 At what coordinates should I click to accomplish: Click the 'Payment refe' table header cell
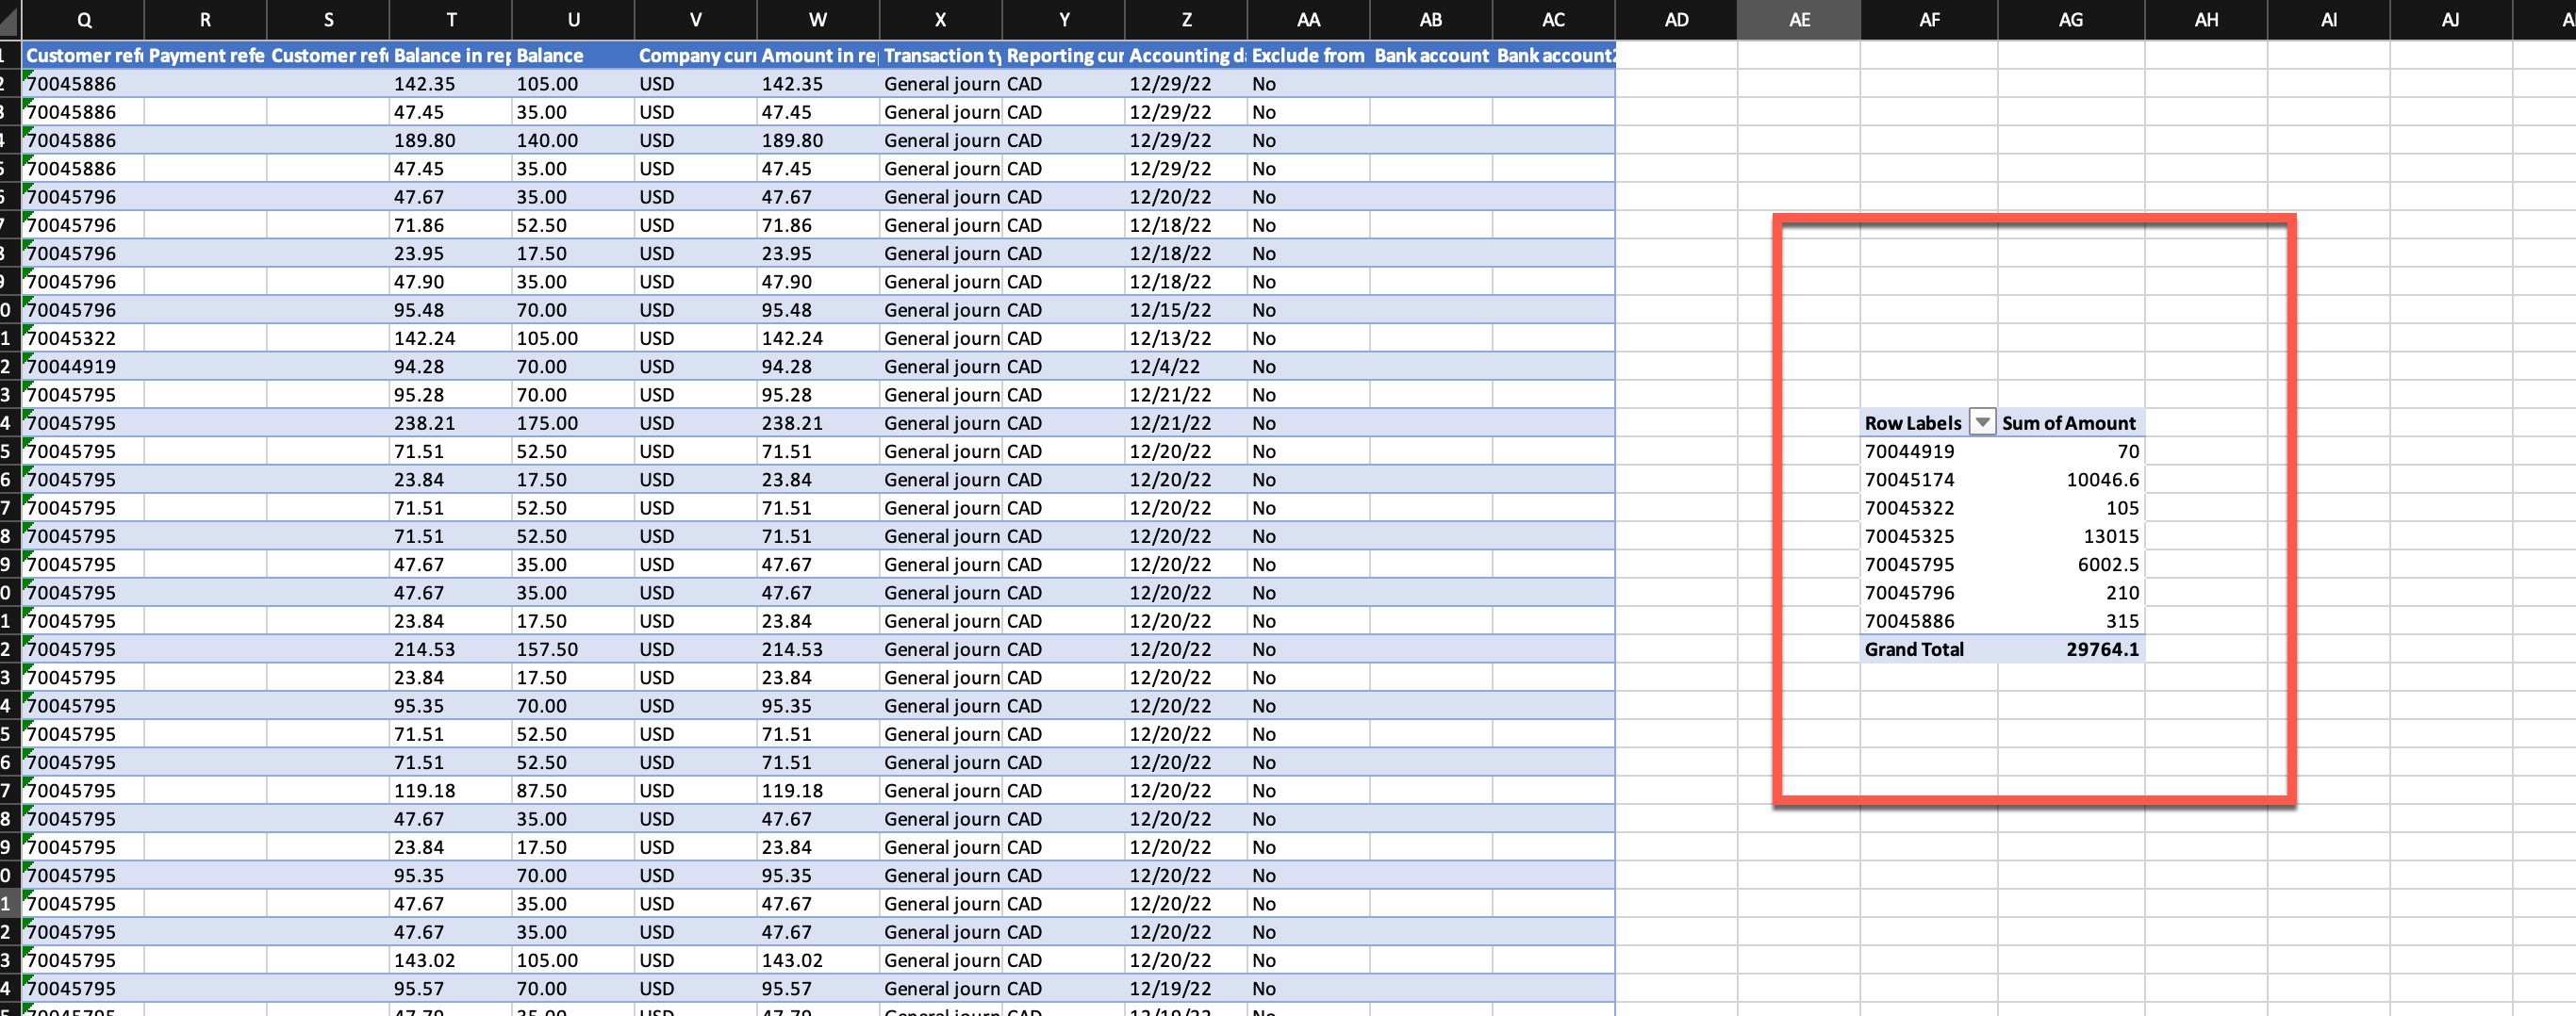point(206,56)
